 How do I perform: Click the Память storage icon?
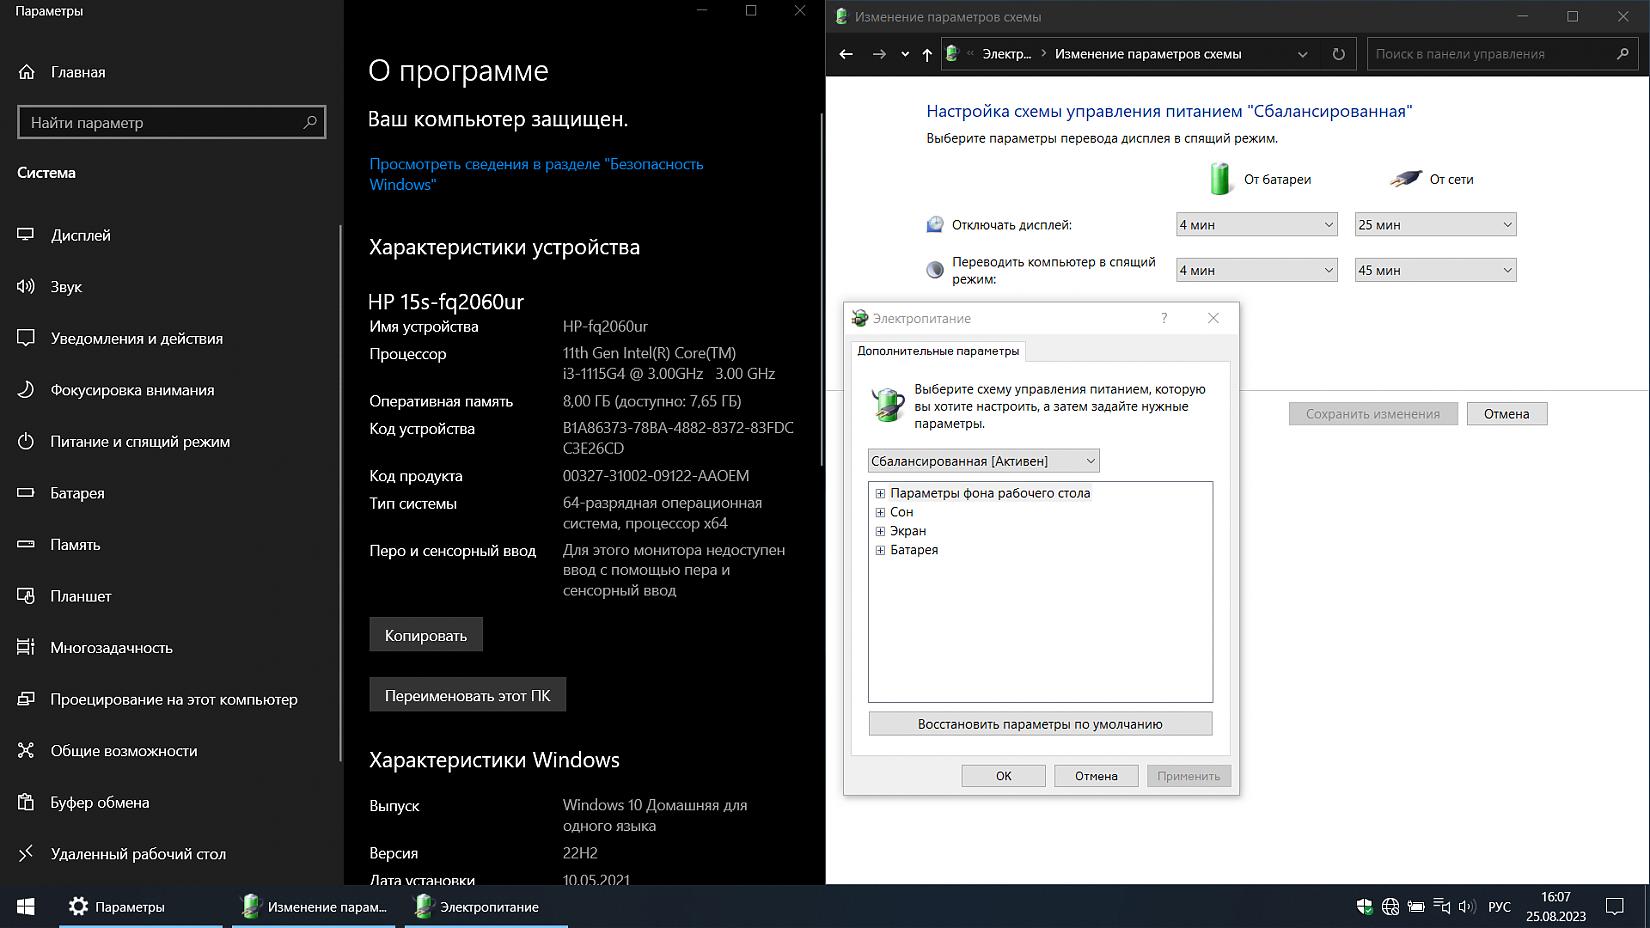point(26,544)
